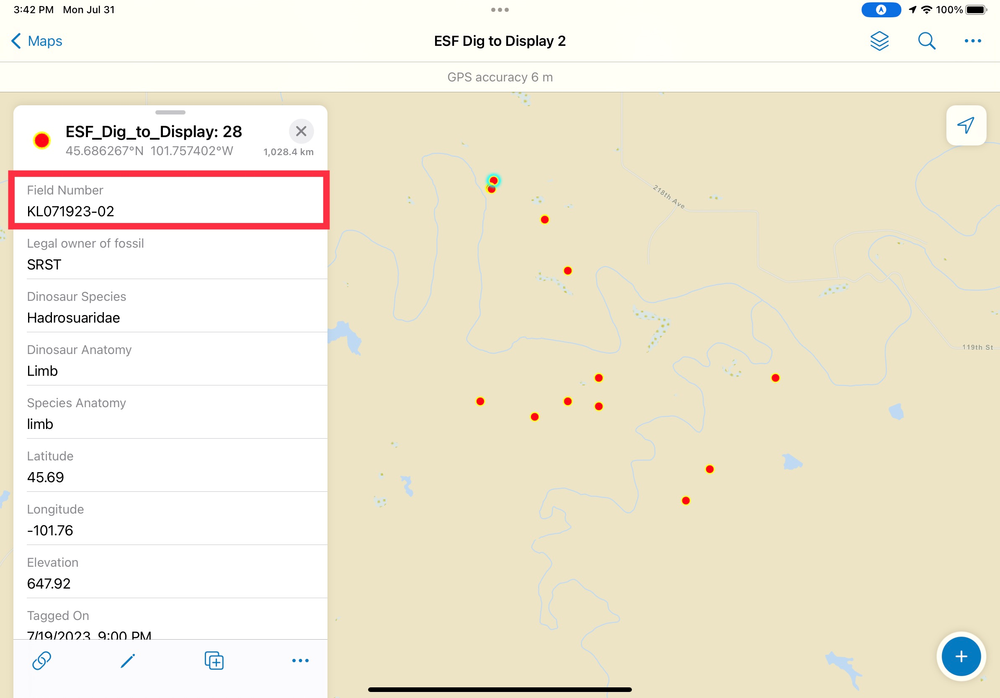Screen dimensions: 1000x698
Task: Navigate back to the Maps list
Action: coord(35,41)
